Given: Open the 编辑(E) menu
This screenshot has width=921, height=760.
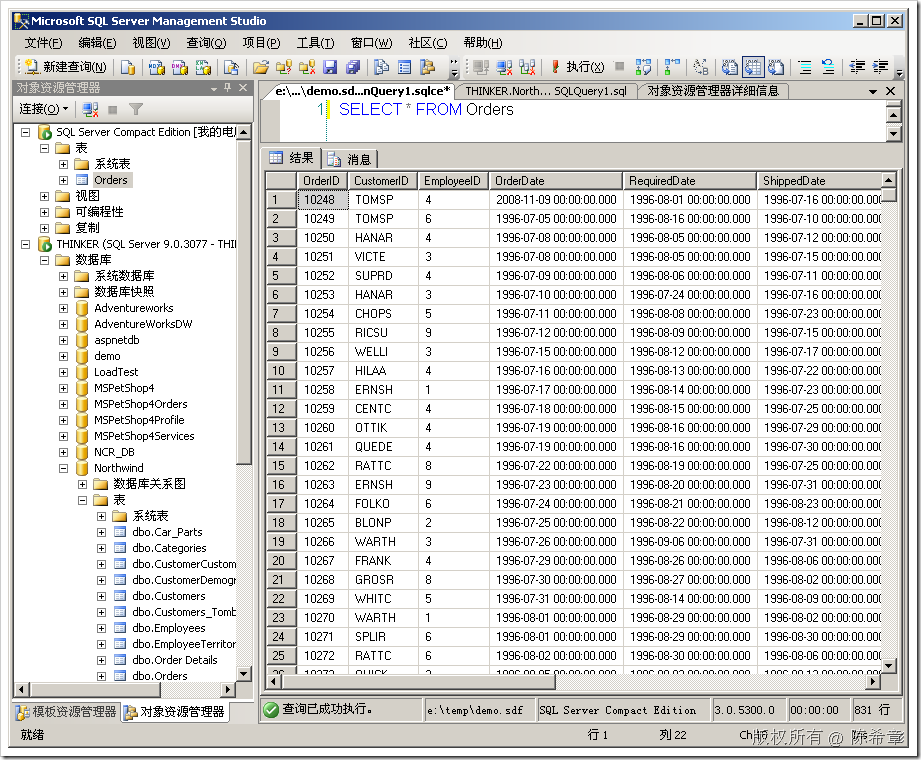Looking at the screenshot, I should pyautogui.click(x=97, y=43).
